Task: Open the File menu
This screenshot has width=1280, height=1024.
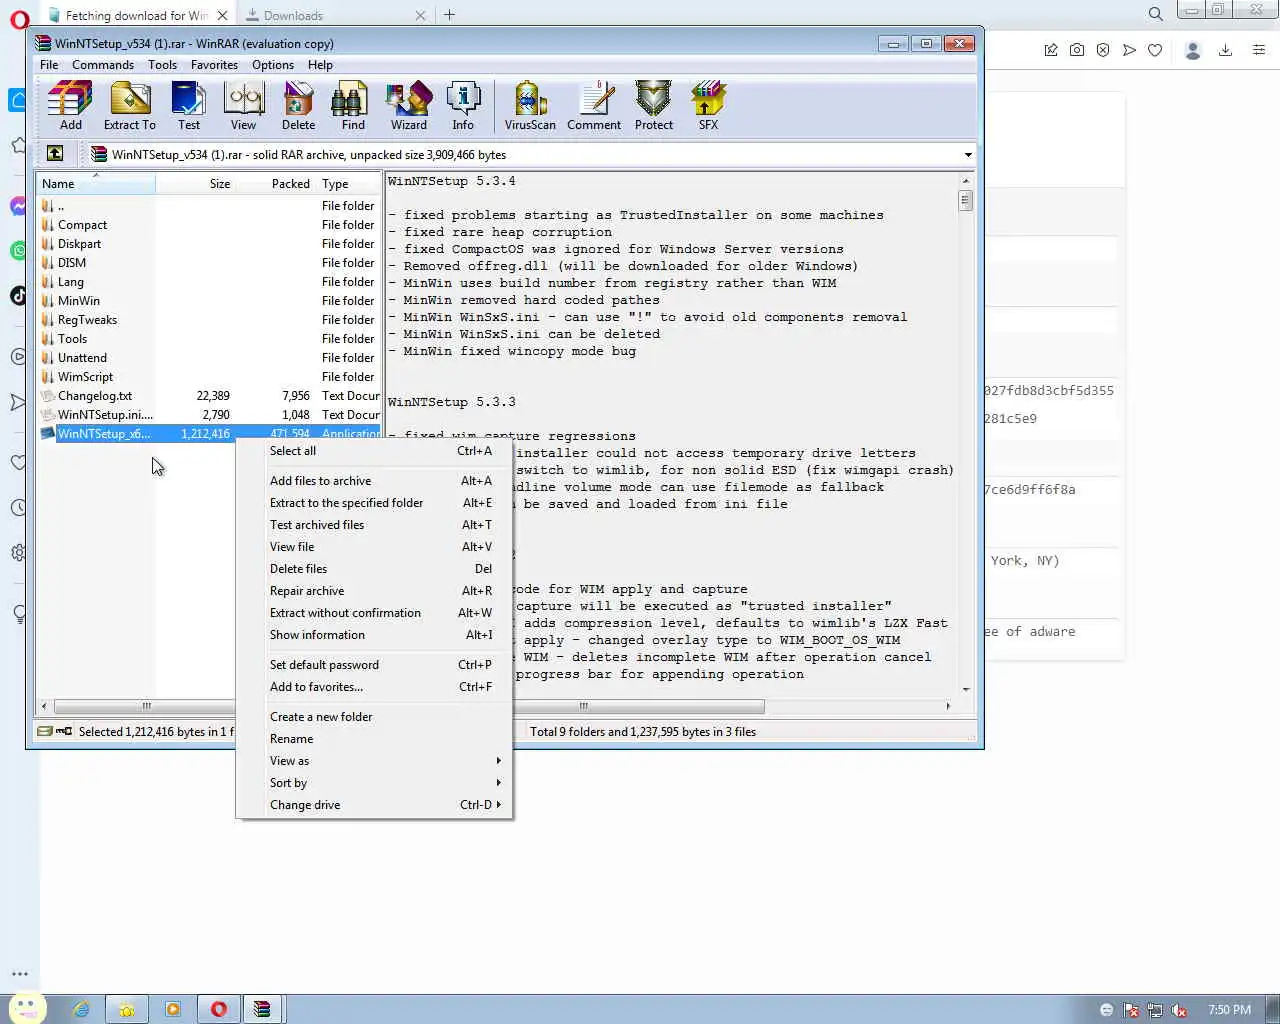Action: (x=49, y=65)
